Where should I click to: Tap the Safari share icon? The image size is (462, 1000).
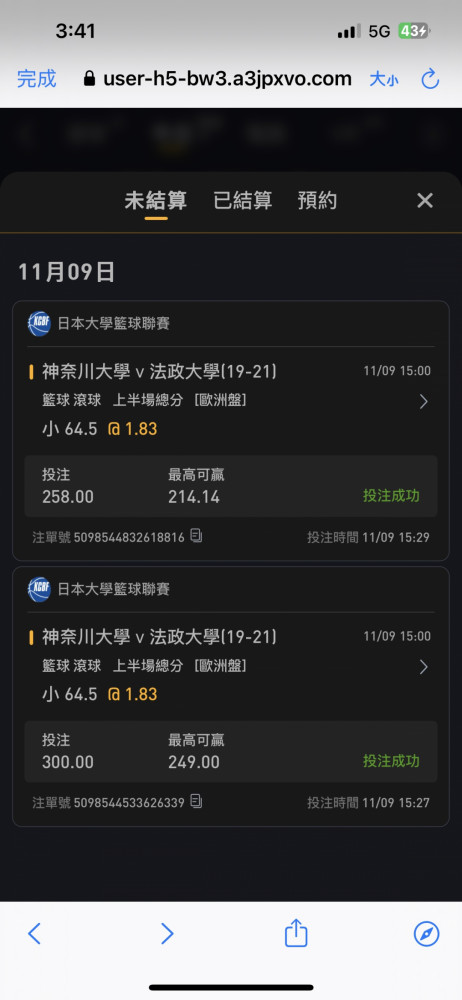[296, 933]
